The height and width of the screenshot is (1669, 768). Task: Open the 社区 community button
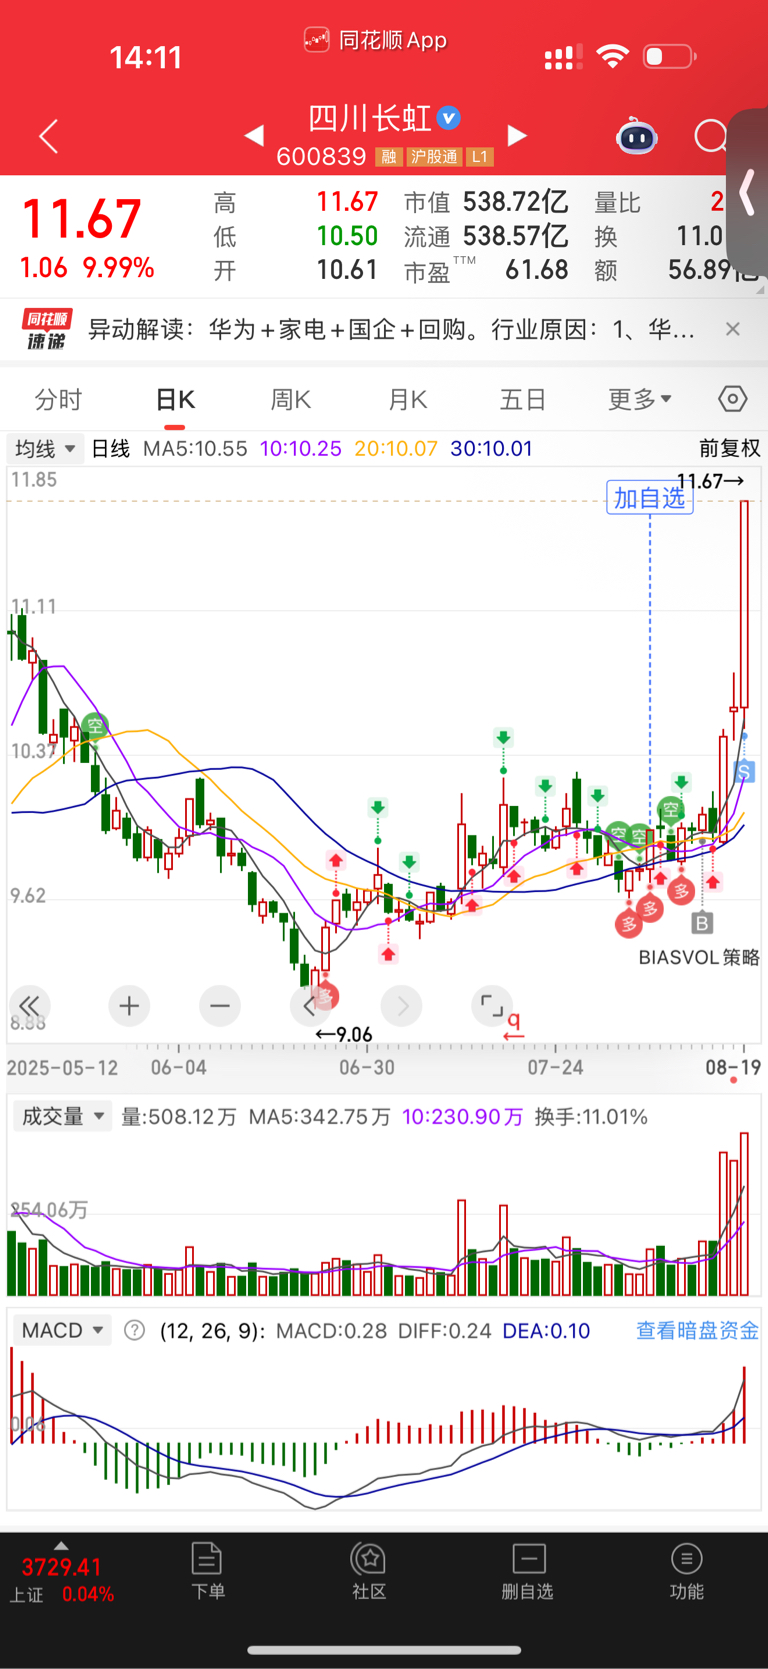[x=368, y=1570]
